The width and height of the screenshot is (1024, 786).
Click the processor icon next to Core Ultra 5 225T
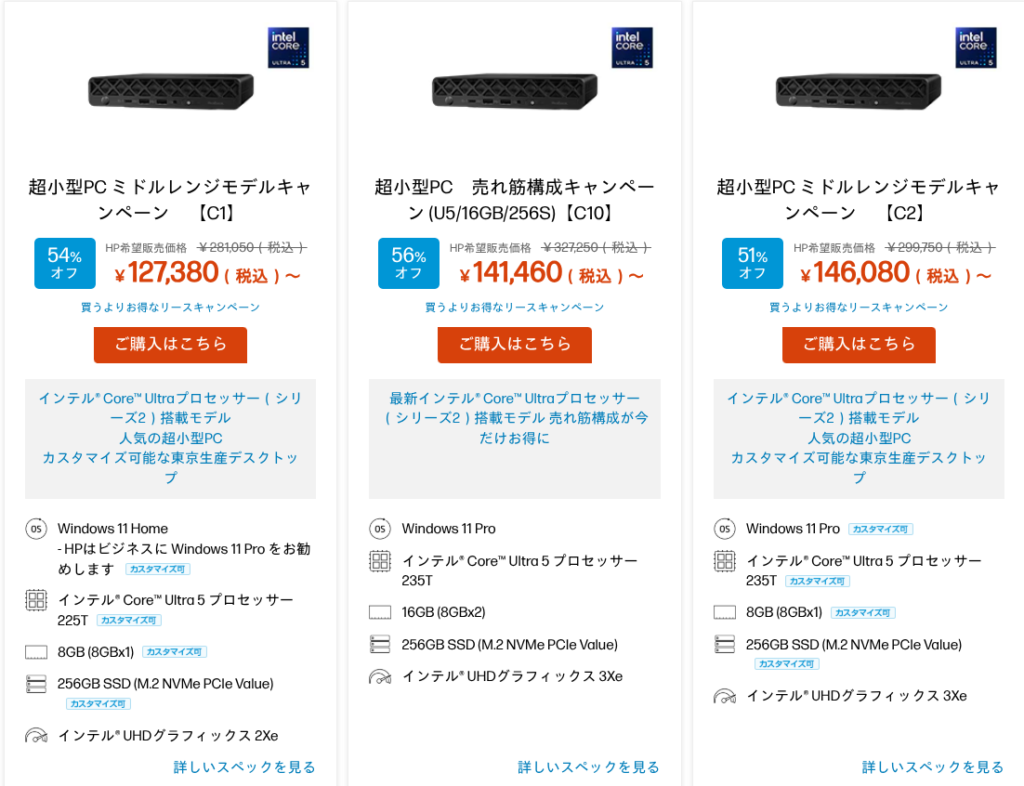pyautogui.click(x=36, y=600)
